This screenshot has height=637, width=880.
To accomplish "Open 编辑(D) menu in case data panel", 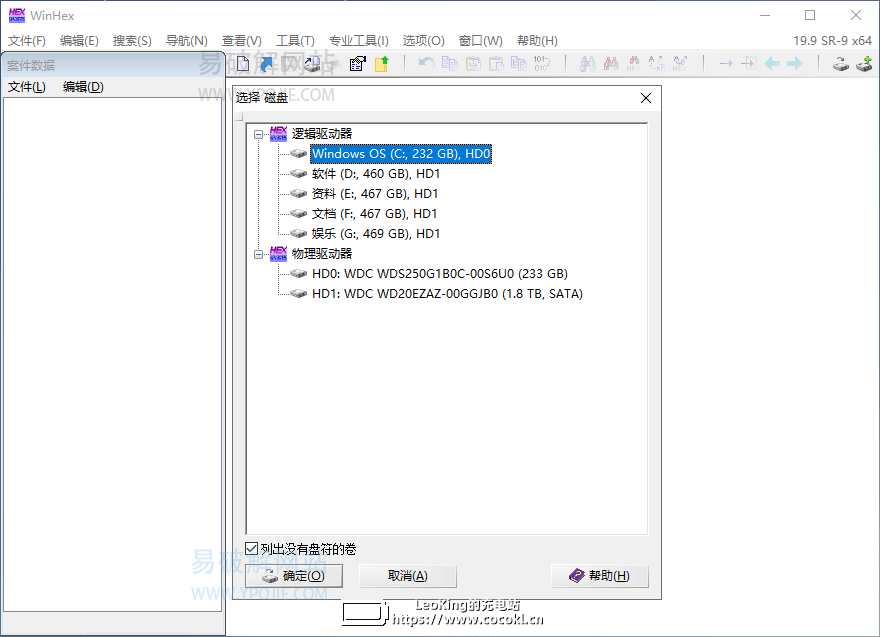I will tap(83, 87).
